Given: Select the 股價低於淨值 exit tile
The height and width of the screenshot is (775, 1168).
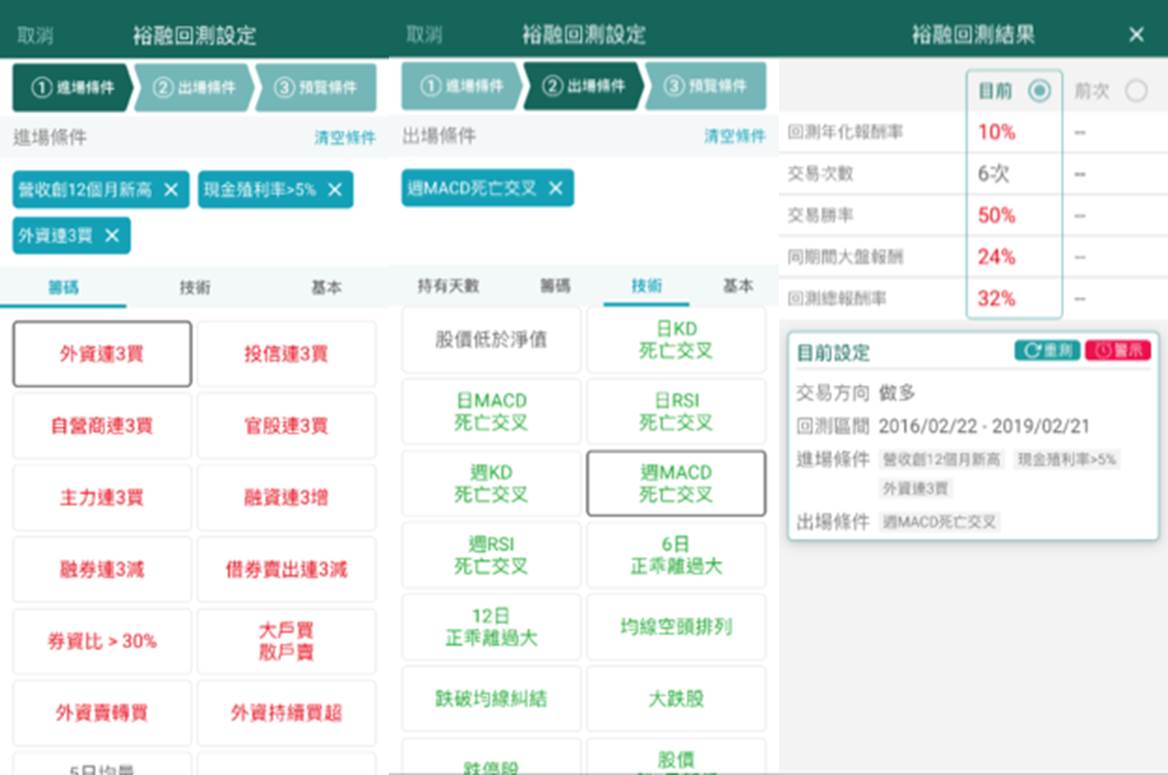Looking at the screenshot, I should click(x=492, y=340).
